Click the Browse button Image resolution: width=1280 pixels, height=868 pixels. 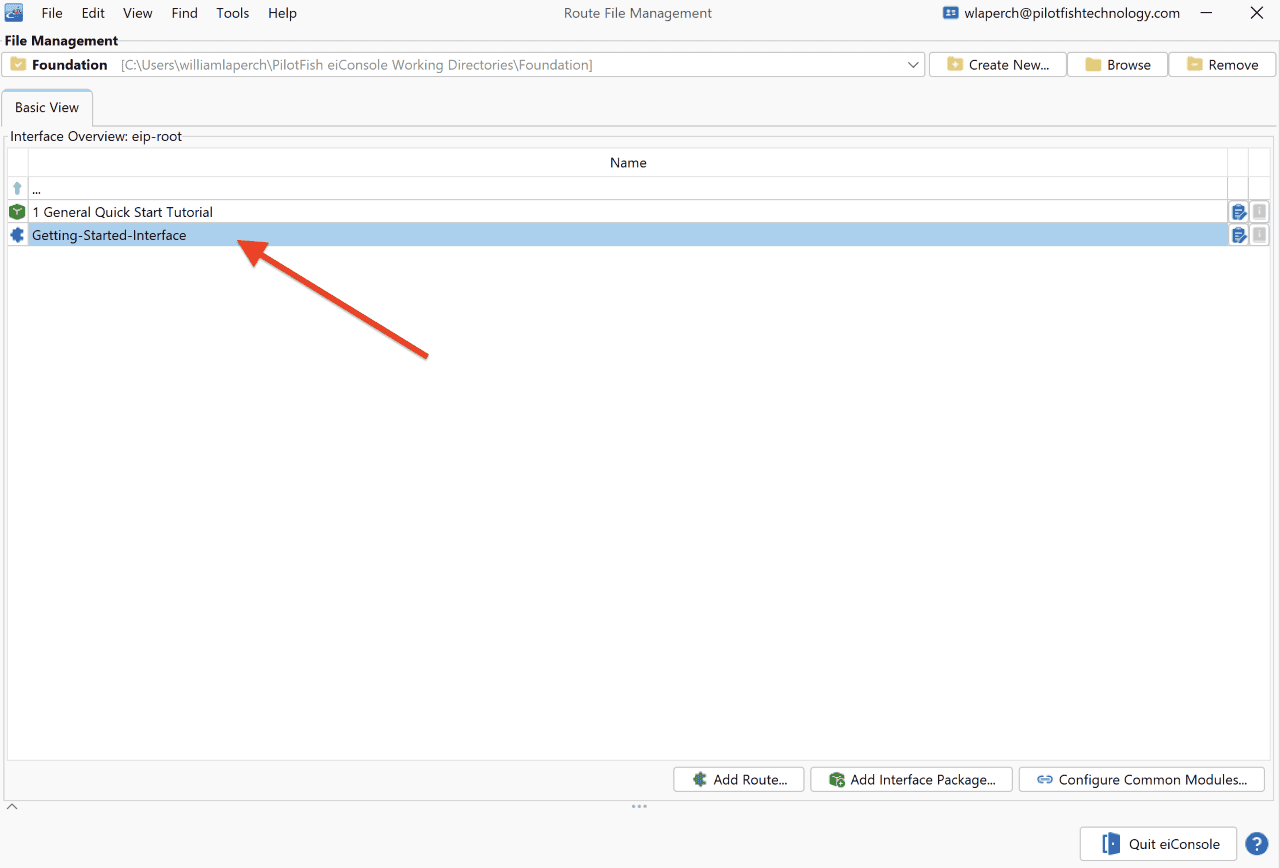(x=1118, y=65)
